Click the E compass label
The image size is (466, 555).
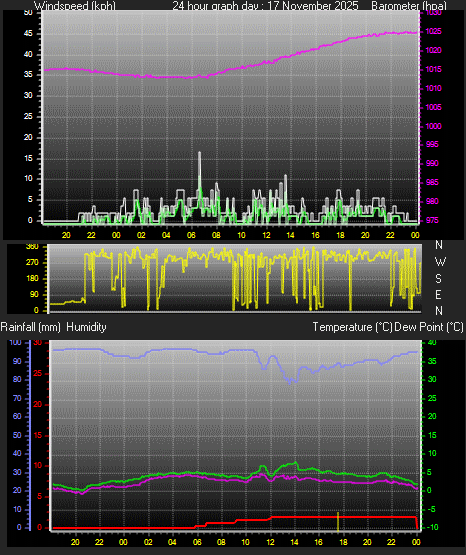(438, 294)
